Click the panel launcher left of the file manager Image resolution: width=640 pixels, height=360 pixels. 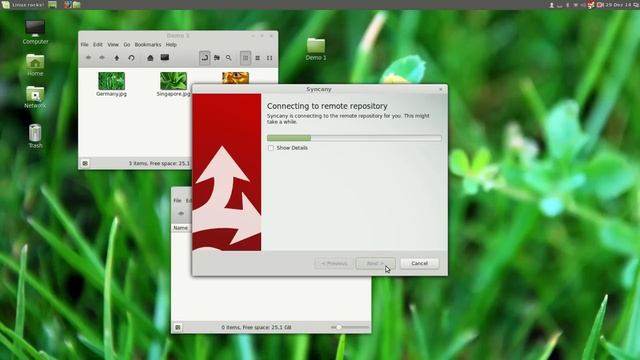pos(67,5)
